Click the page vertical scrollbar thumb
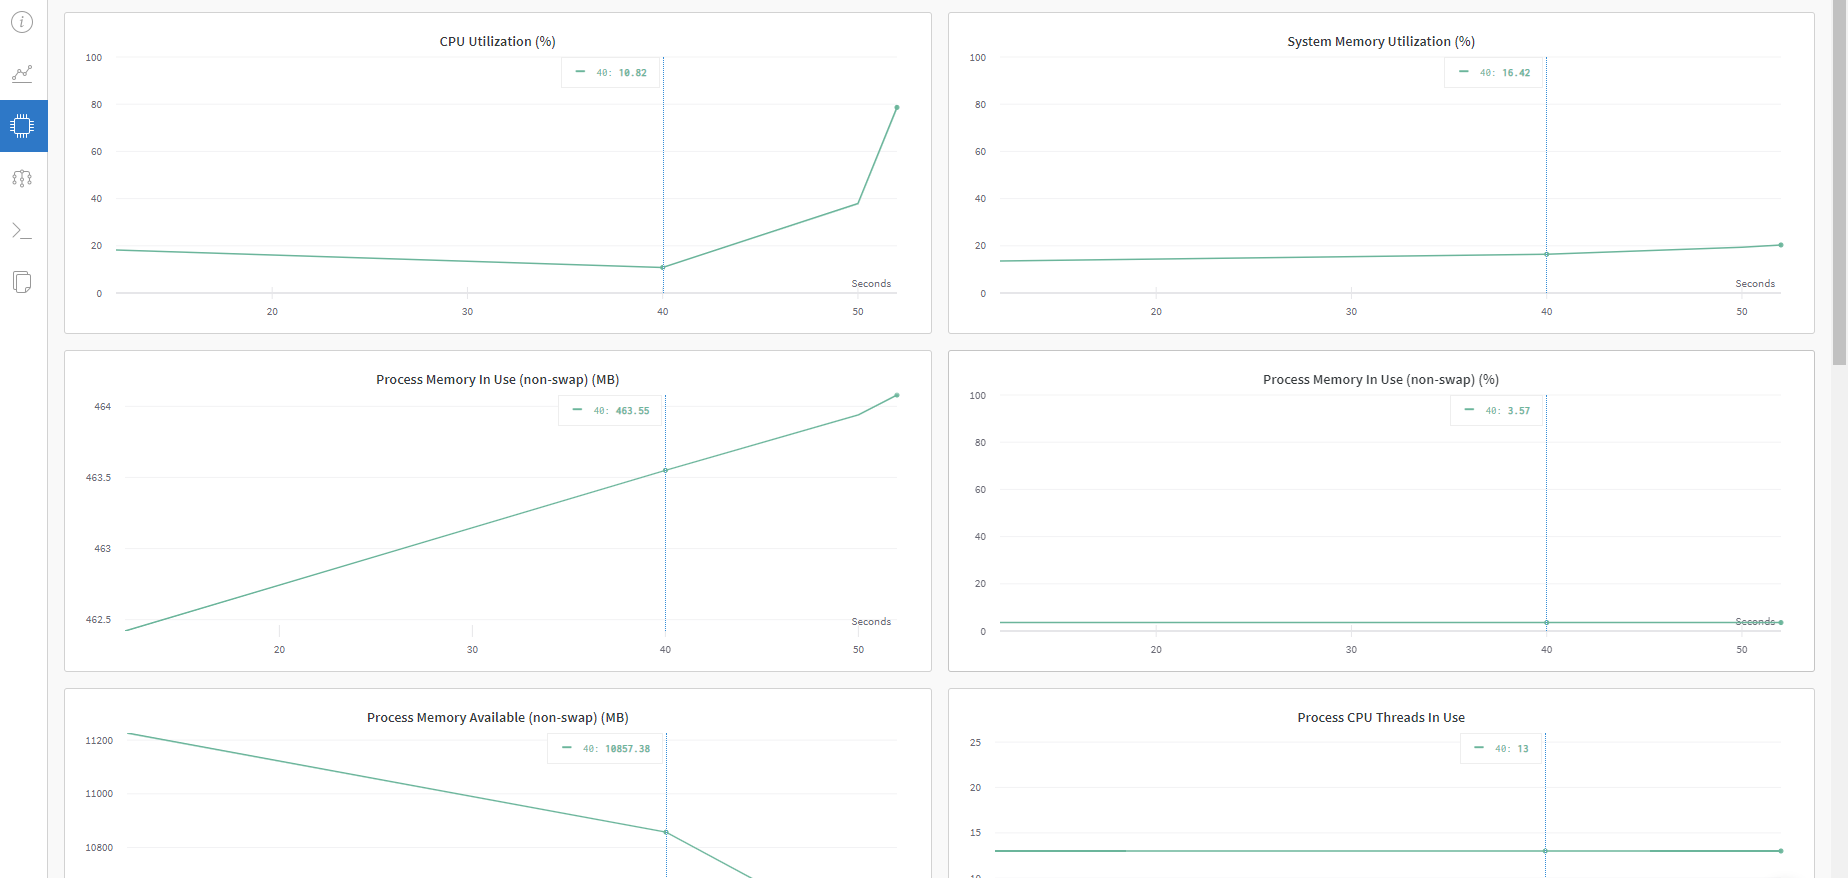 click(1839, 182)
